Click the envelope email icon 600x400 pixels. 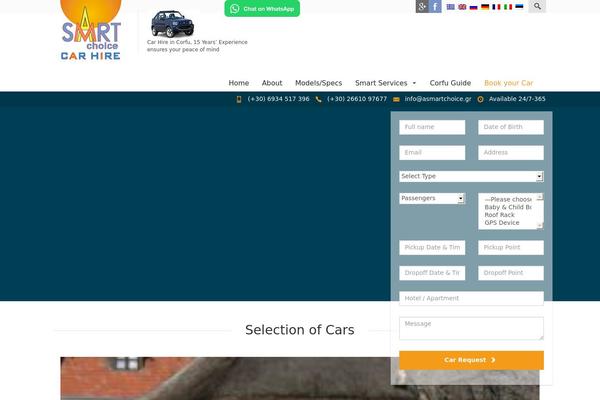point(396,99)
